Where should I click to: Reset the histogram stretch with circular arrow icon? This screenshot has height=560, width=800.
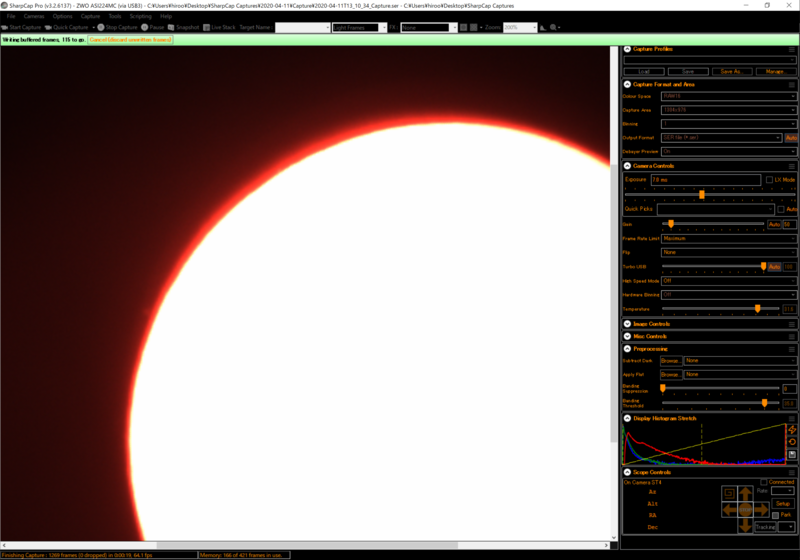coord(792,442)
